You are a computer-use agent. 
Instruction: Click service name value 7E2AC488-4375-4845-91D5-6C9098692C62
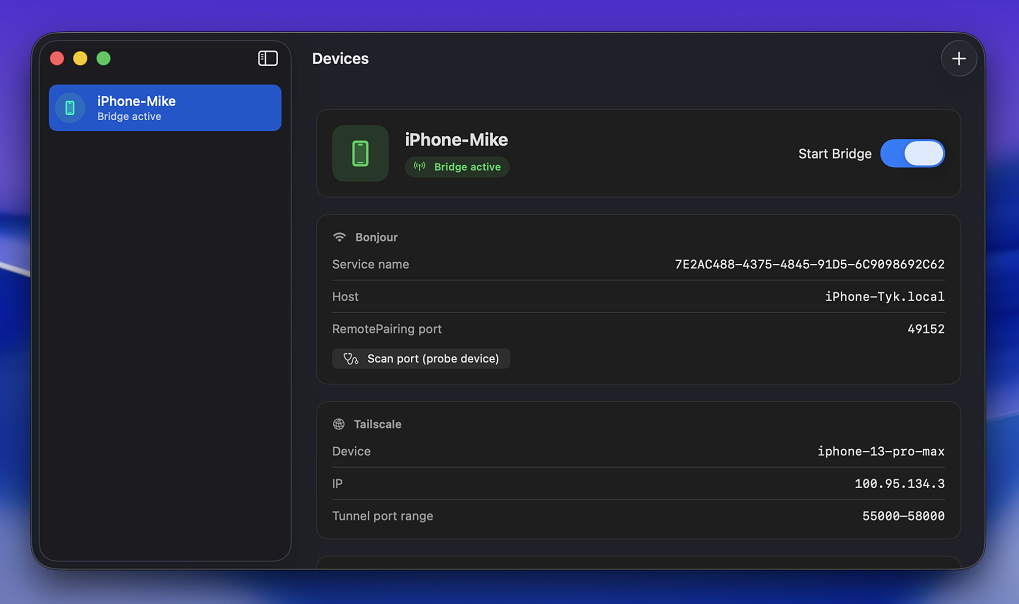tap(809, 265)
